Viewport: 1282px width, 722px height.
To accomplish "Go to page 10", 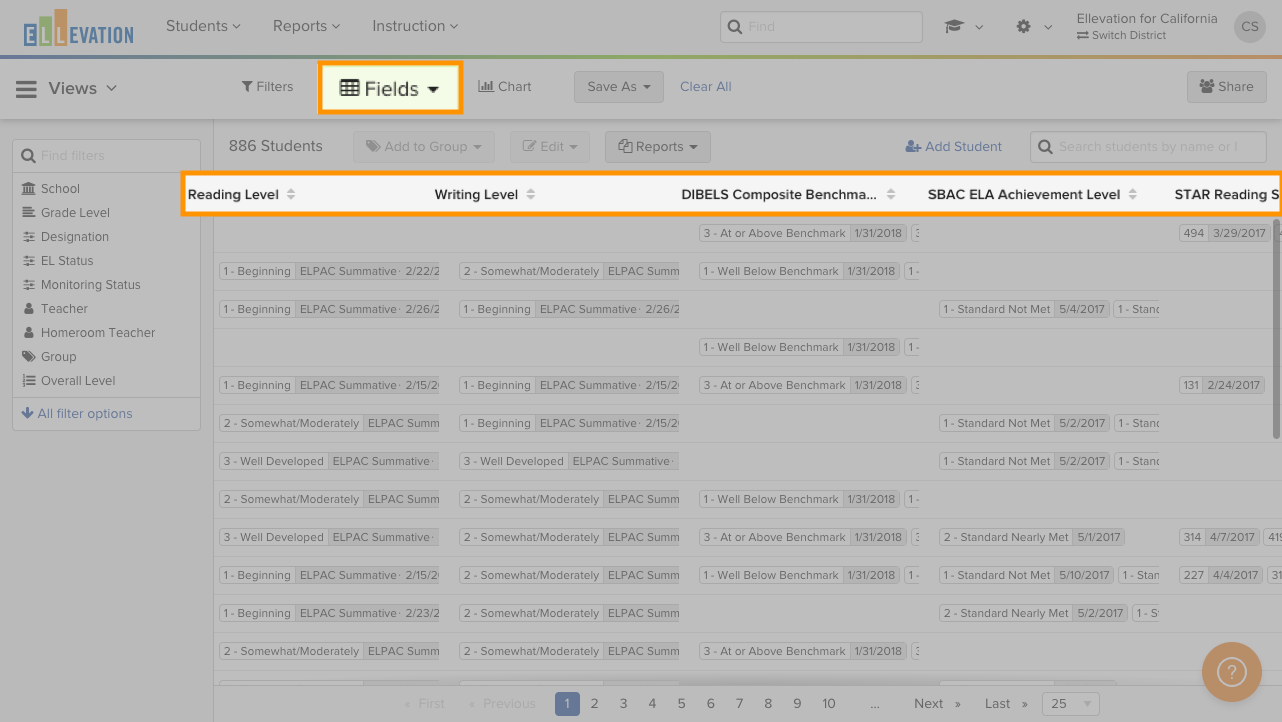I will point(828,704).
